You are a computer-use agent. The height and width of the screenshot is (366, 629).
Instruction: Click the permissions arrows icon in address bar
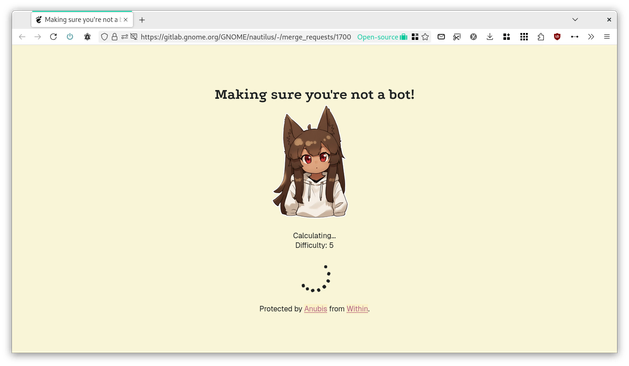[x=124, y=37]
